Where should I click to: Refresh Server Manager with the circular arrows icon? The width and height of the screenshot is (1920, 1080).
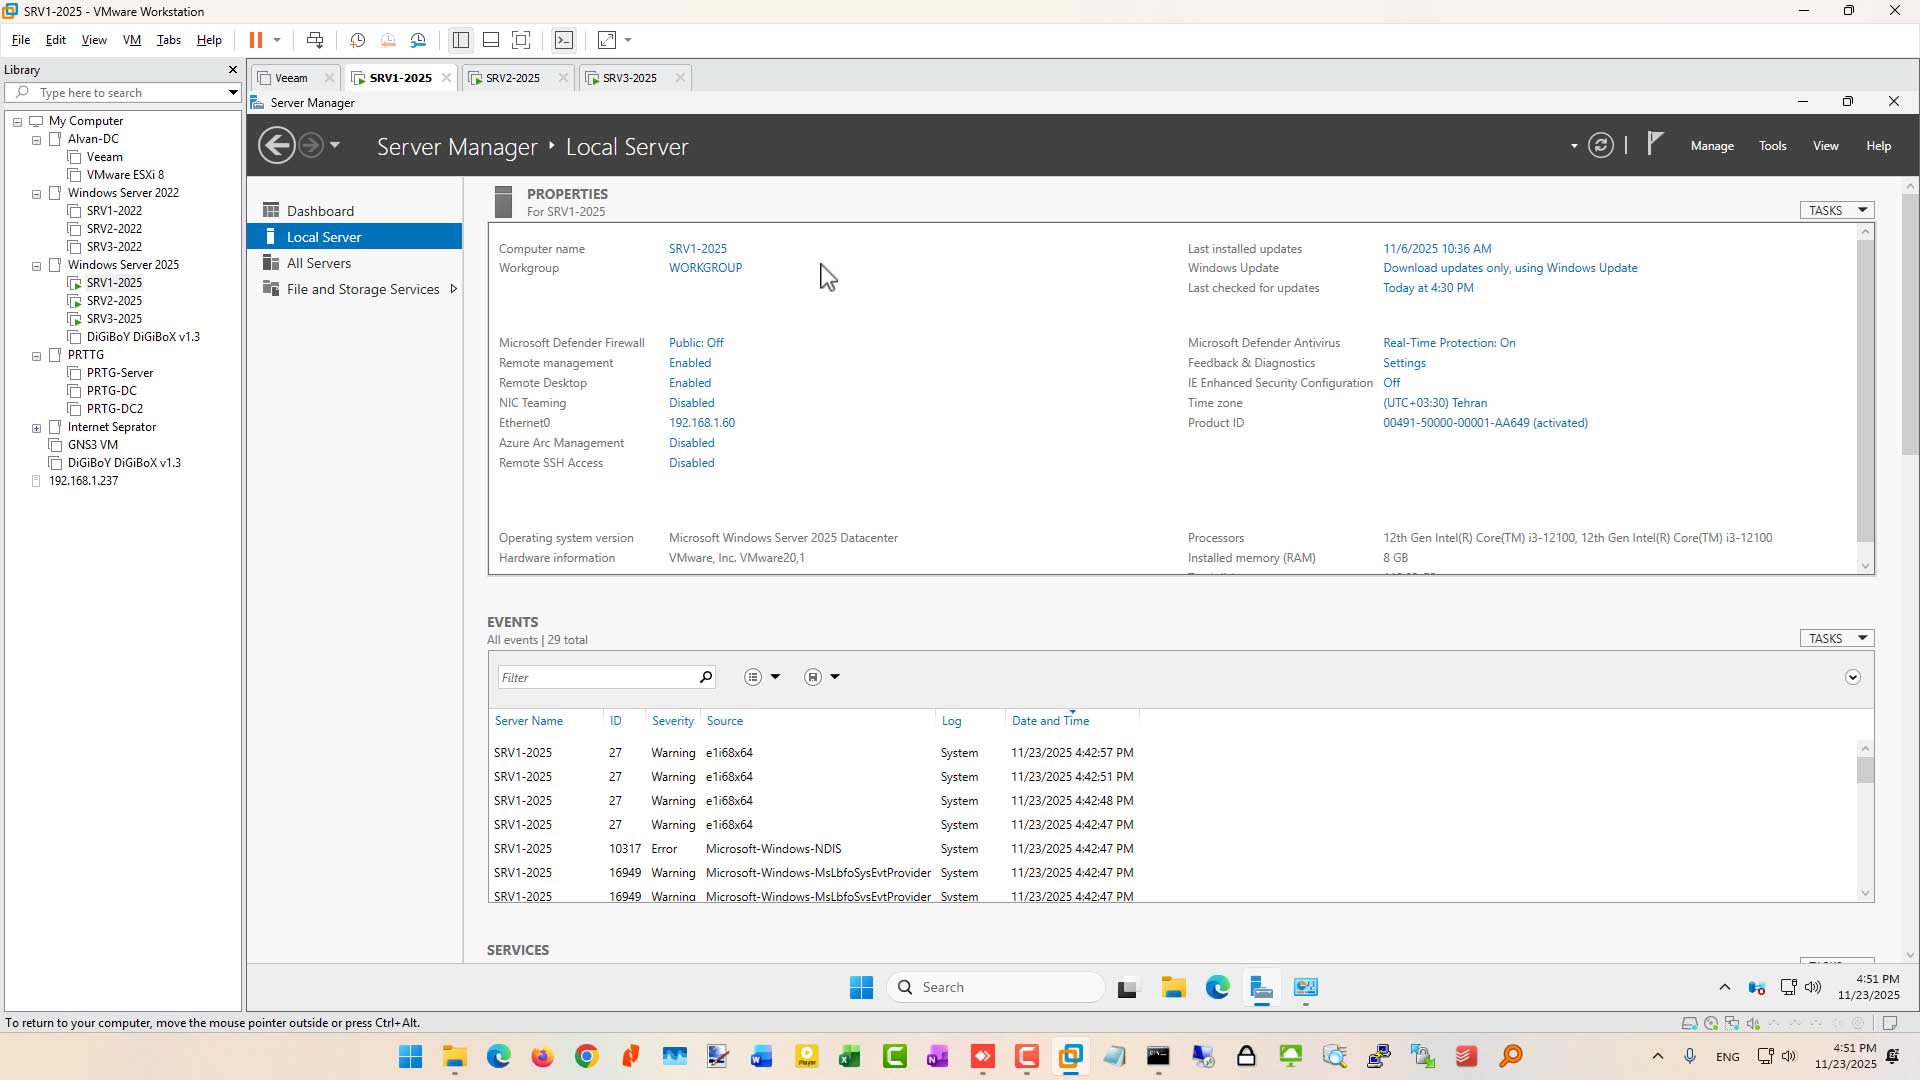point(1601,146)
